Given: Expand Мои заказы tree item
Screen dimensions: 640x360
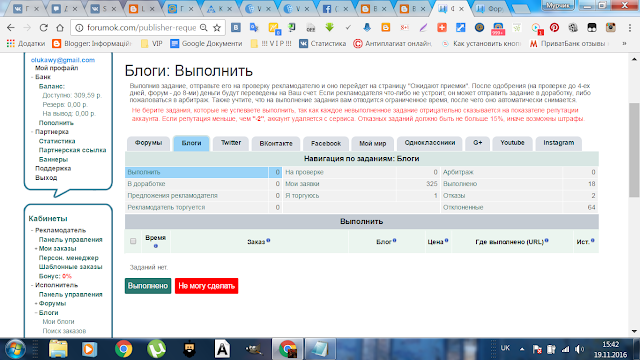Looking at the screenshot, I should [36, 249].
